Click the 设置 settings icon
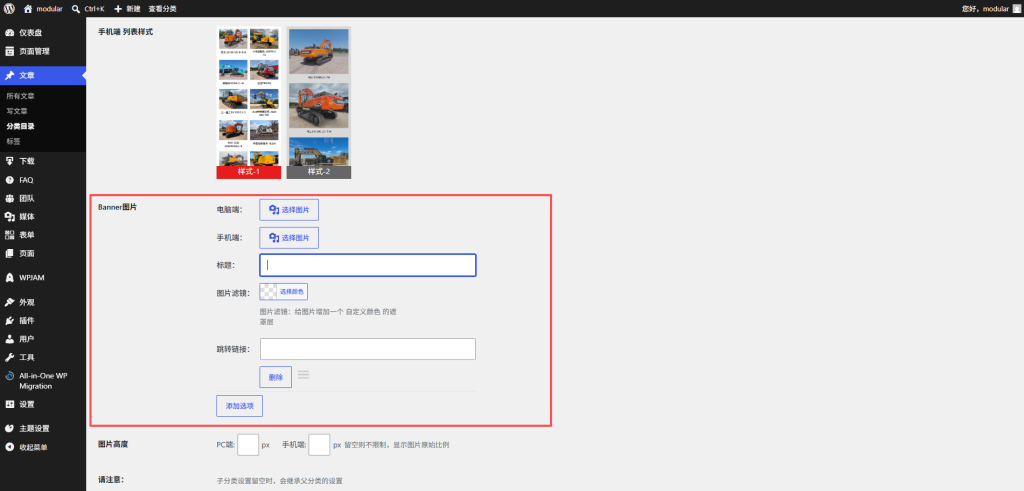Viewport: 1024px width, 491px height. point(9,404)
